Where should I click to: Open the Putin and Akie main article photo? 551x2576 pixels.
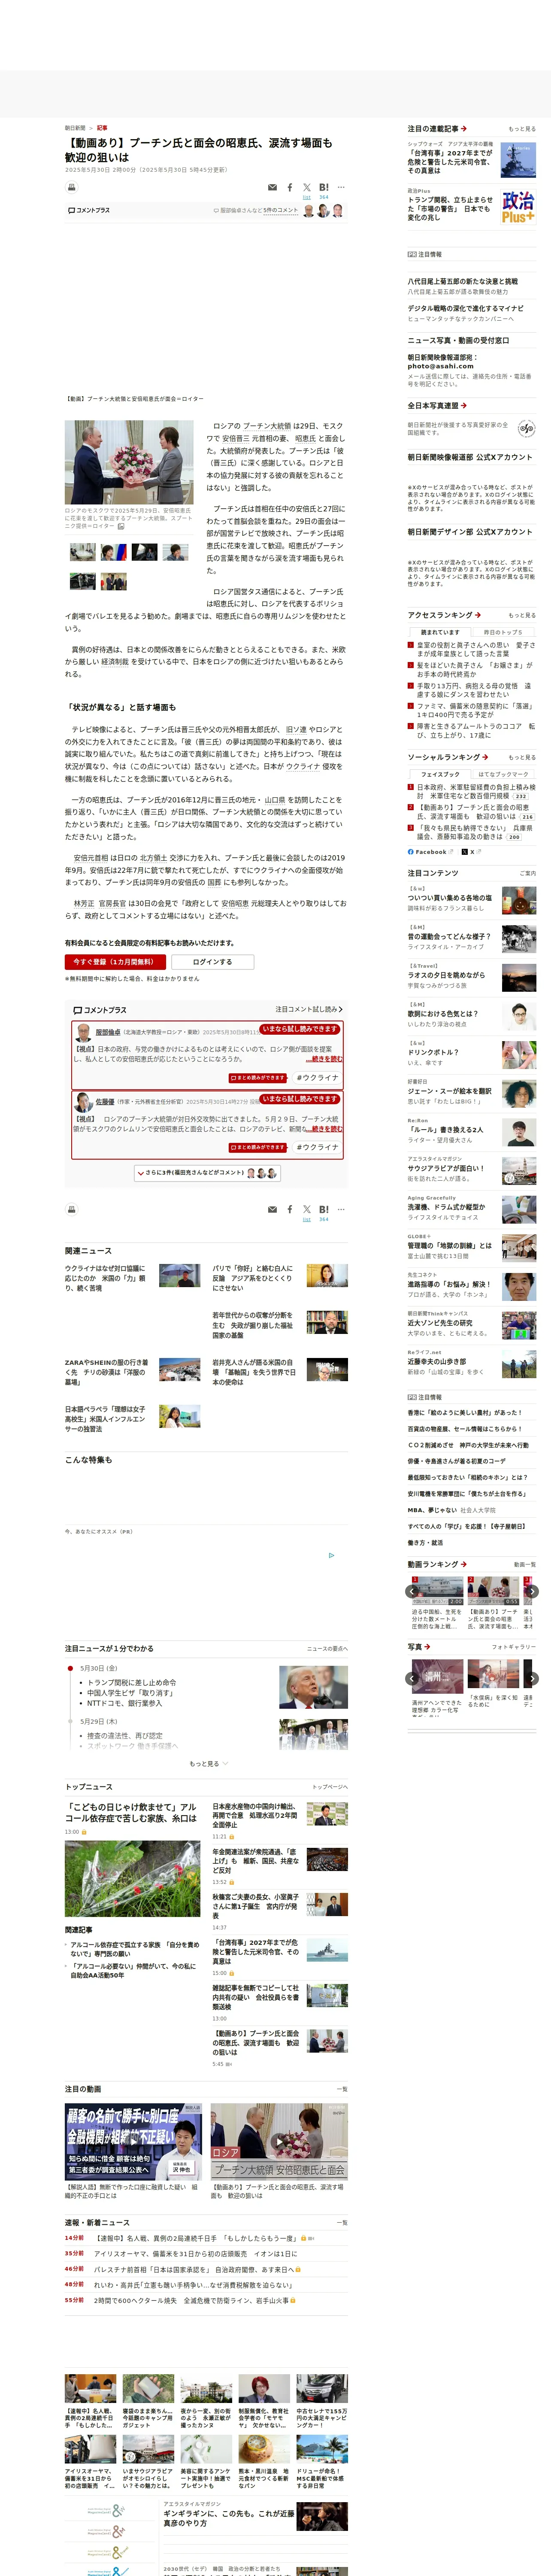[x=129, y=462]
